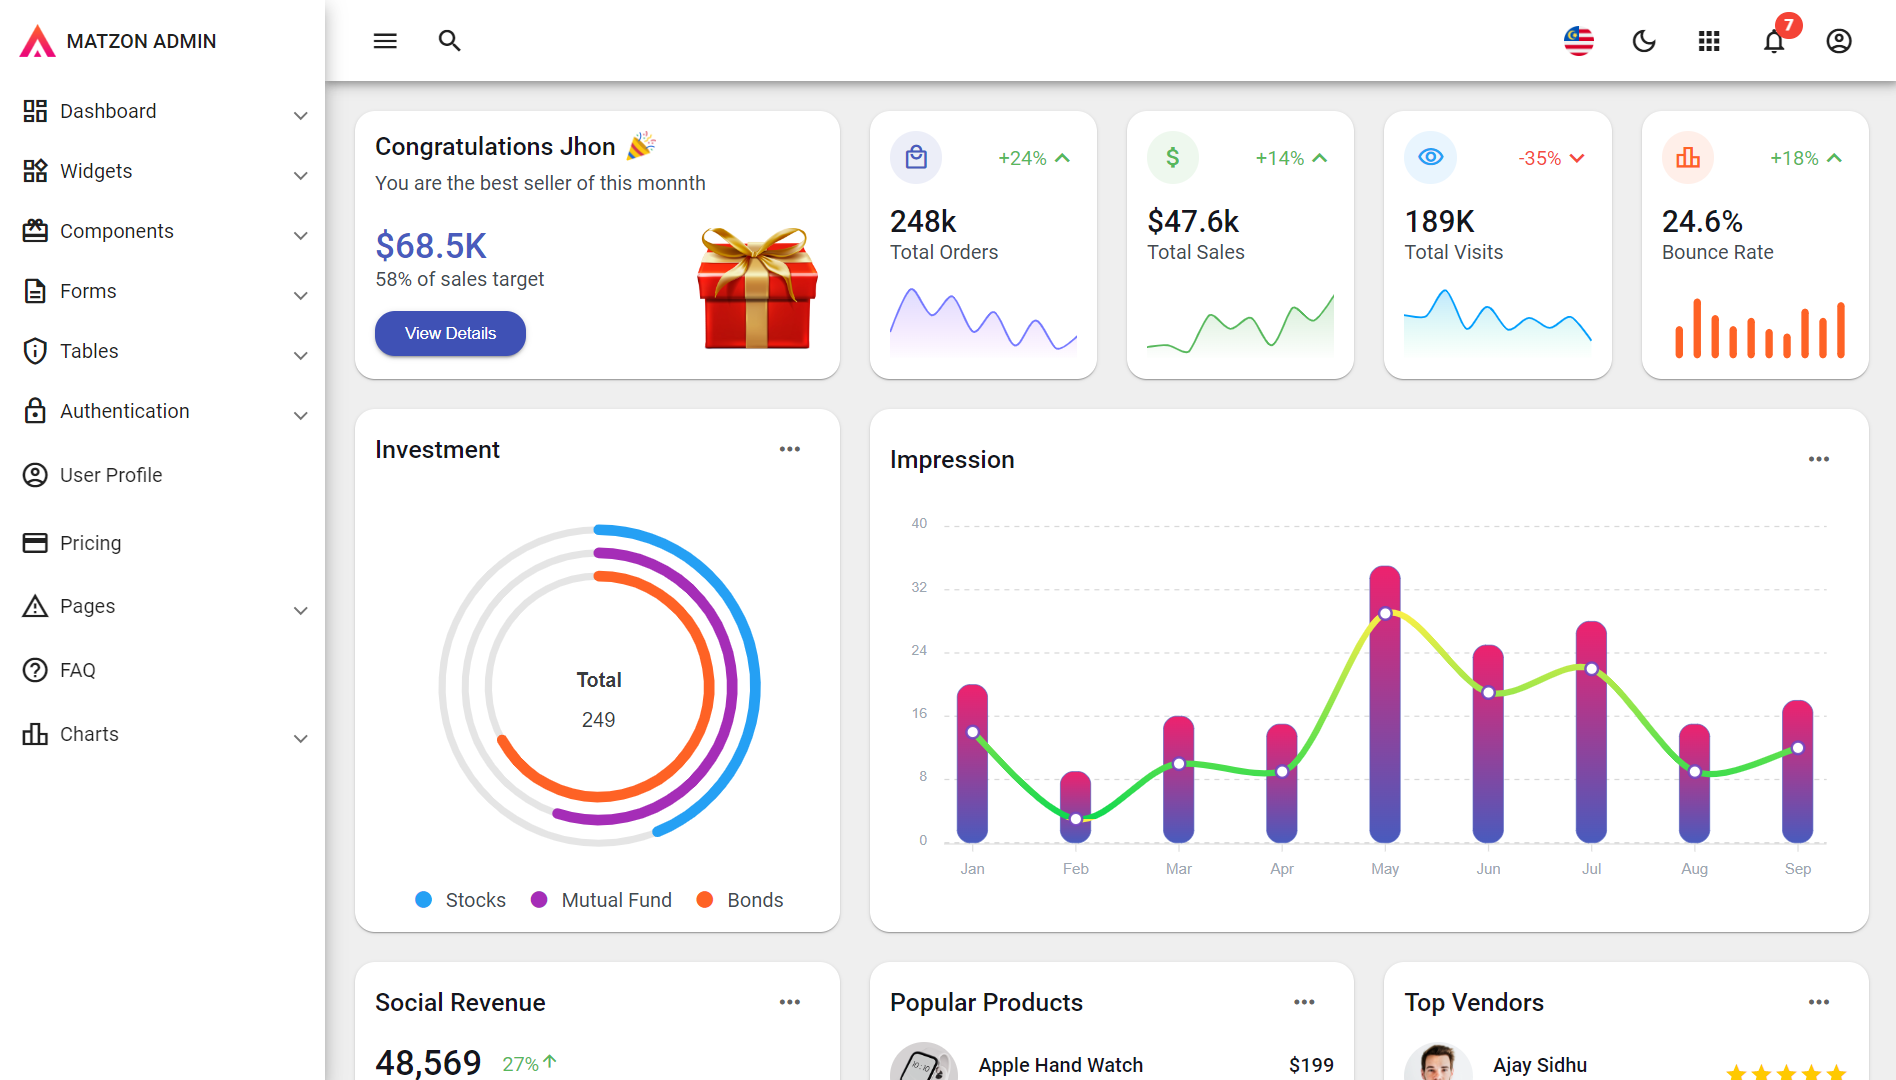The height and width of the screenshot is (1080, 1896).
Task: Open the user account icon
Action: pyautogui.click(x=1838, y=41)
